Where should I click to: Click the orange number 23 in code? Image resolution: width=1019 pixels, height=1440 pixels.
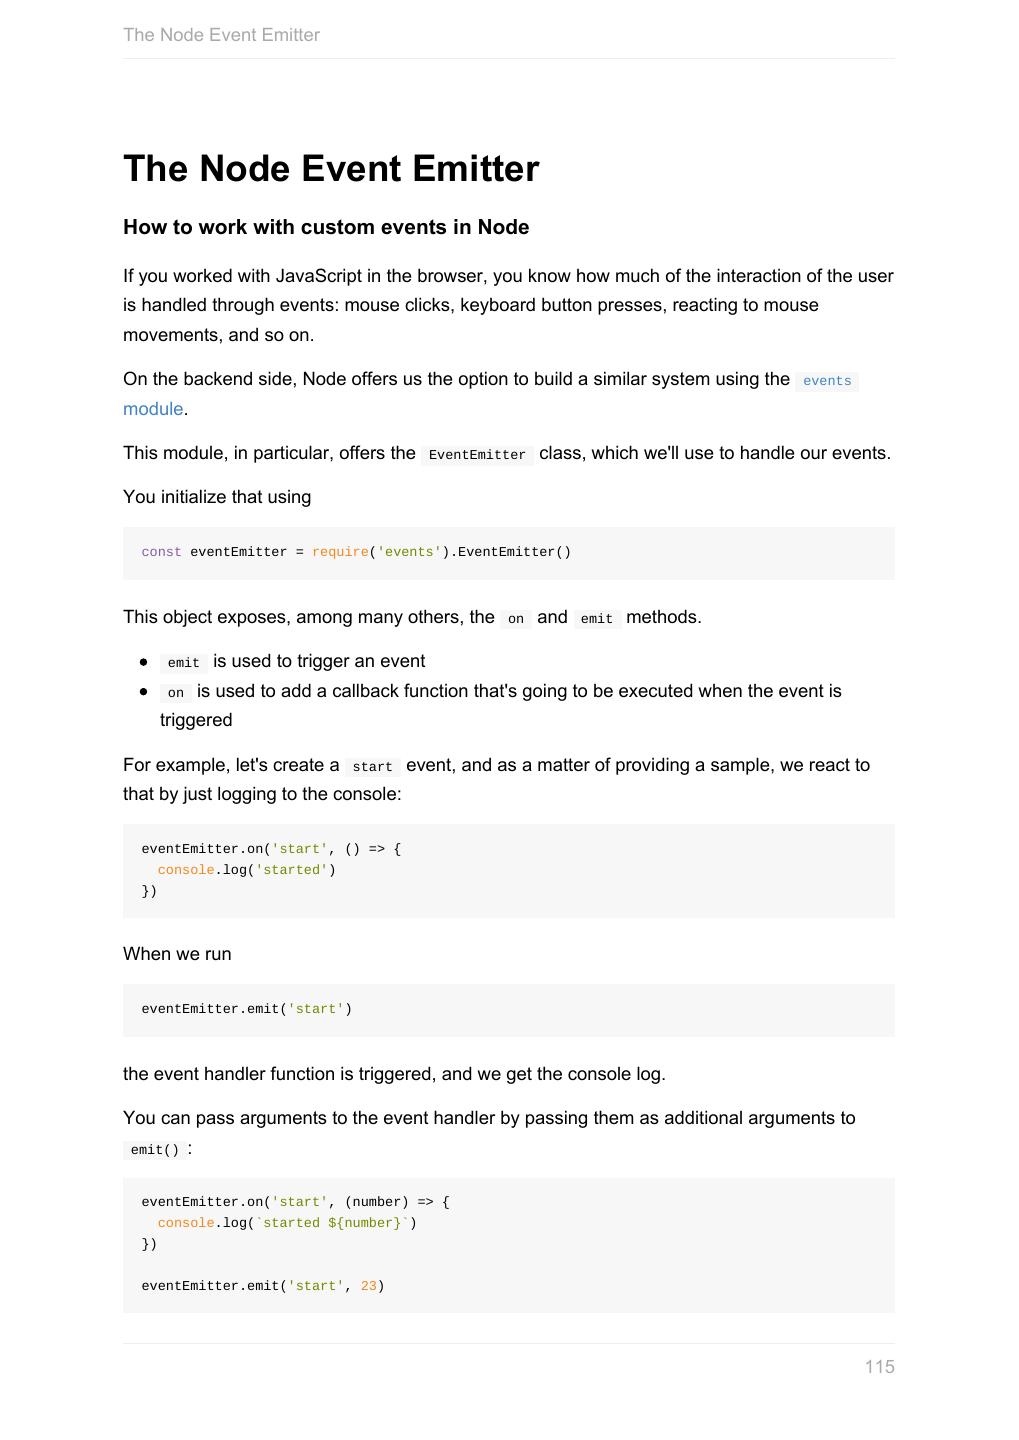pos(368,1286)
